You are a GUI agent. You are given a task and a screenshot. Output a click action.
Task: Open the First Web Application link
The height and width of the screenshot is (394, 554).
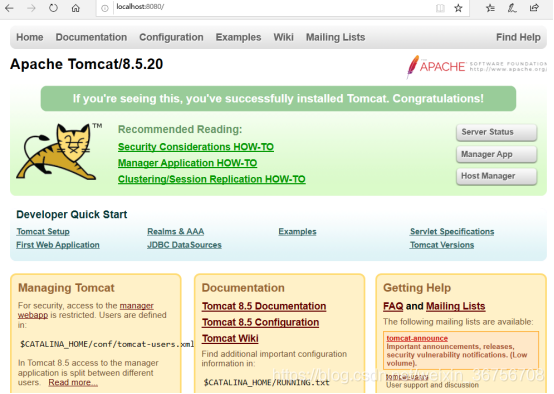pyautogui.click(x=58, y=245)
